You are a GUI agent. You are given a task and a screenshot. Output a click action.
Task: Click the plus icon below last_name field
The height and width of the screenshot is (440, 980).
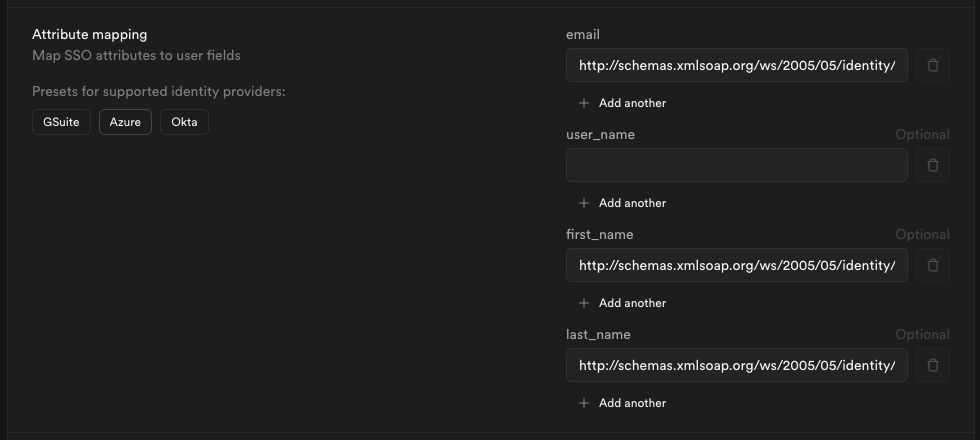click(x=584, y=403)
